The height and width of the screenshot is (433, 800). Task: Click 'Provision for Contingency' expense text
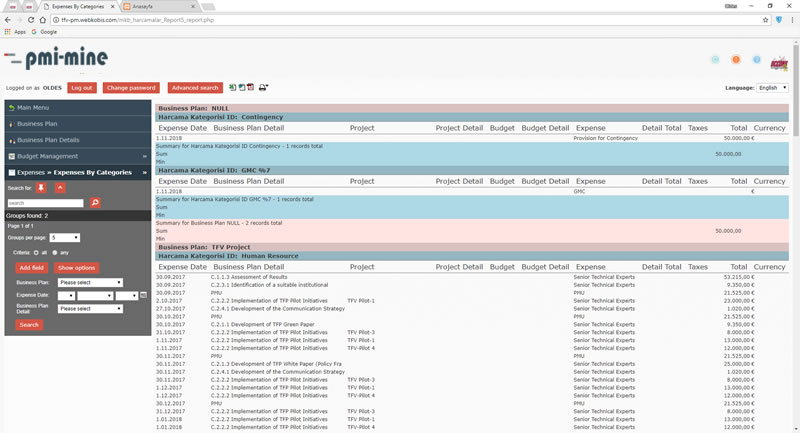pos(605,138)
